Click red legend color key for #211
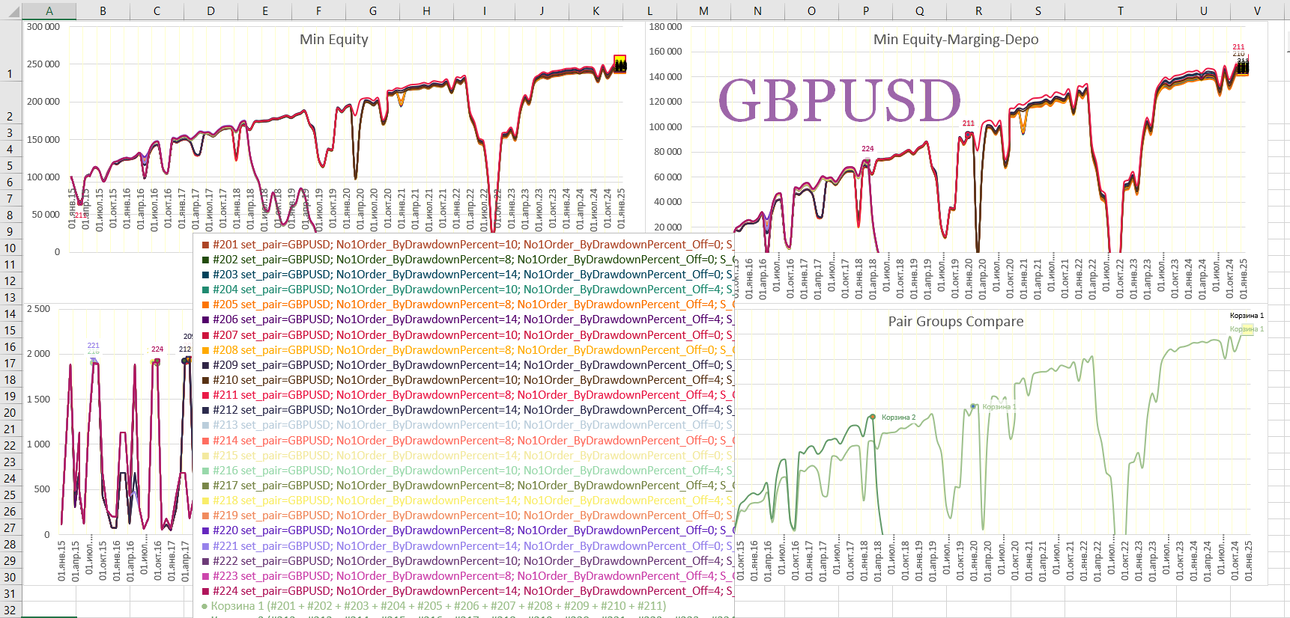The height and width of the screenshot is (618, 1290). click(x=205, y=395)
